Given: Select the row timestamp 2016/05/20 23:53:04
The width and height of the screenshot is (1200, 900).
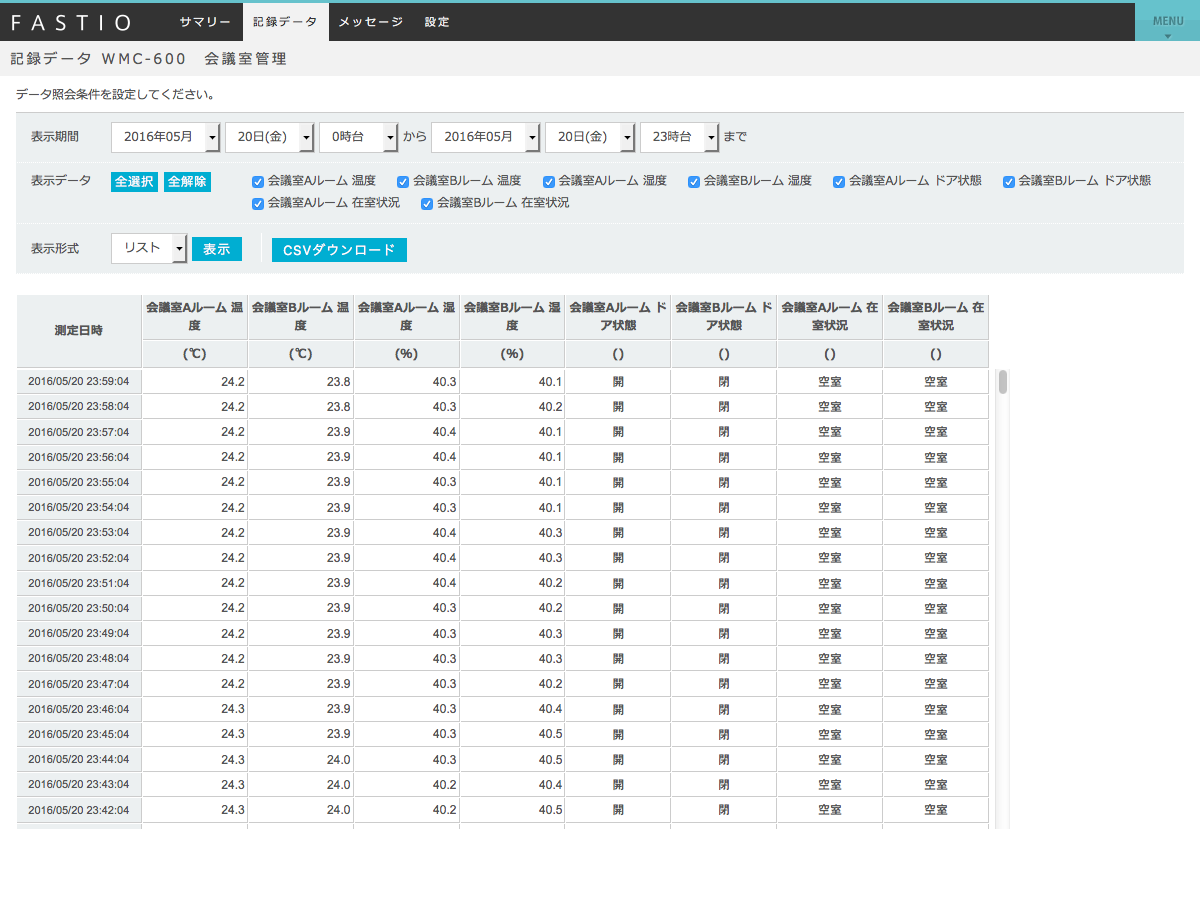Looking at the screenshot, I should click(79, 532).
